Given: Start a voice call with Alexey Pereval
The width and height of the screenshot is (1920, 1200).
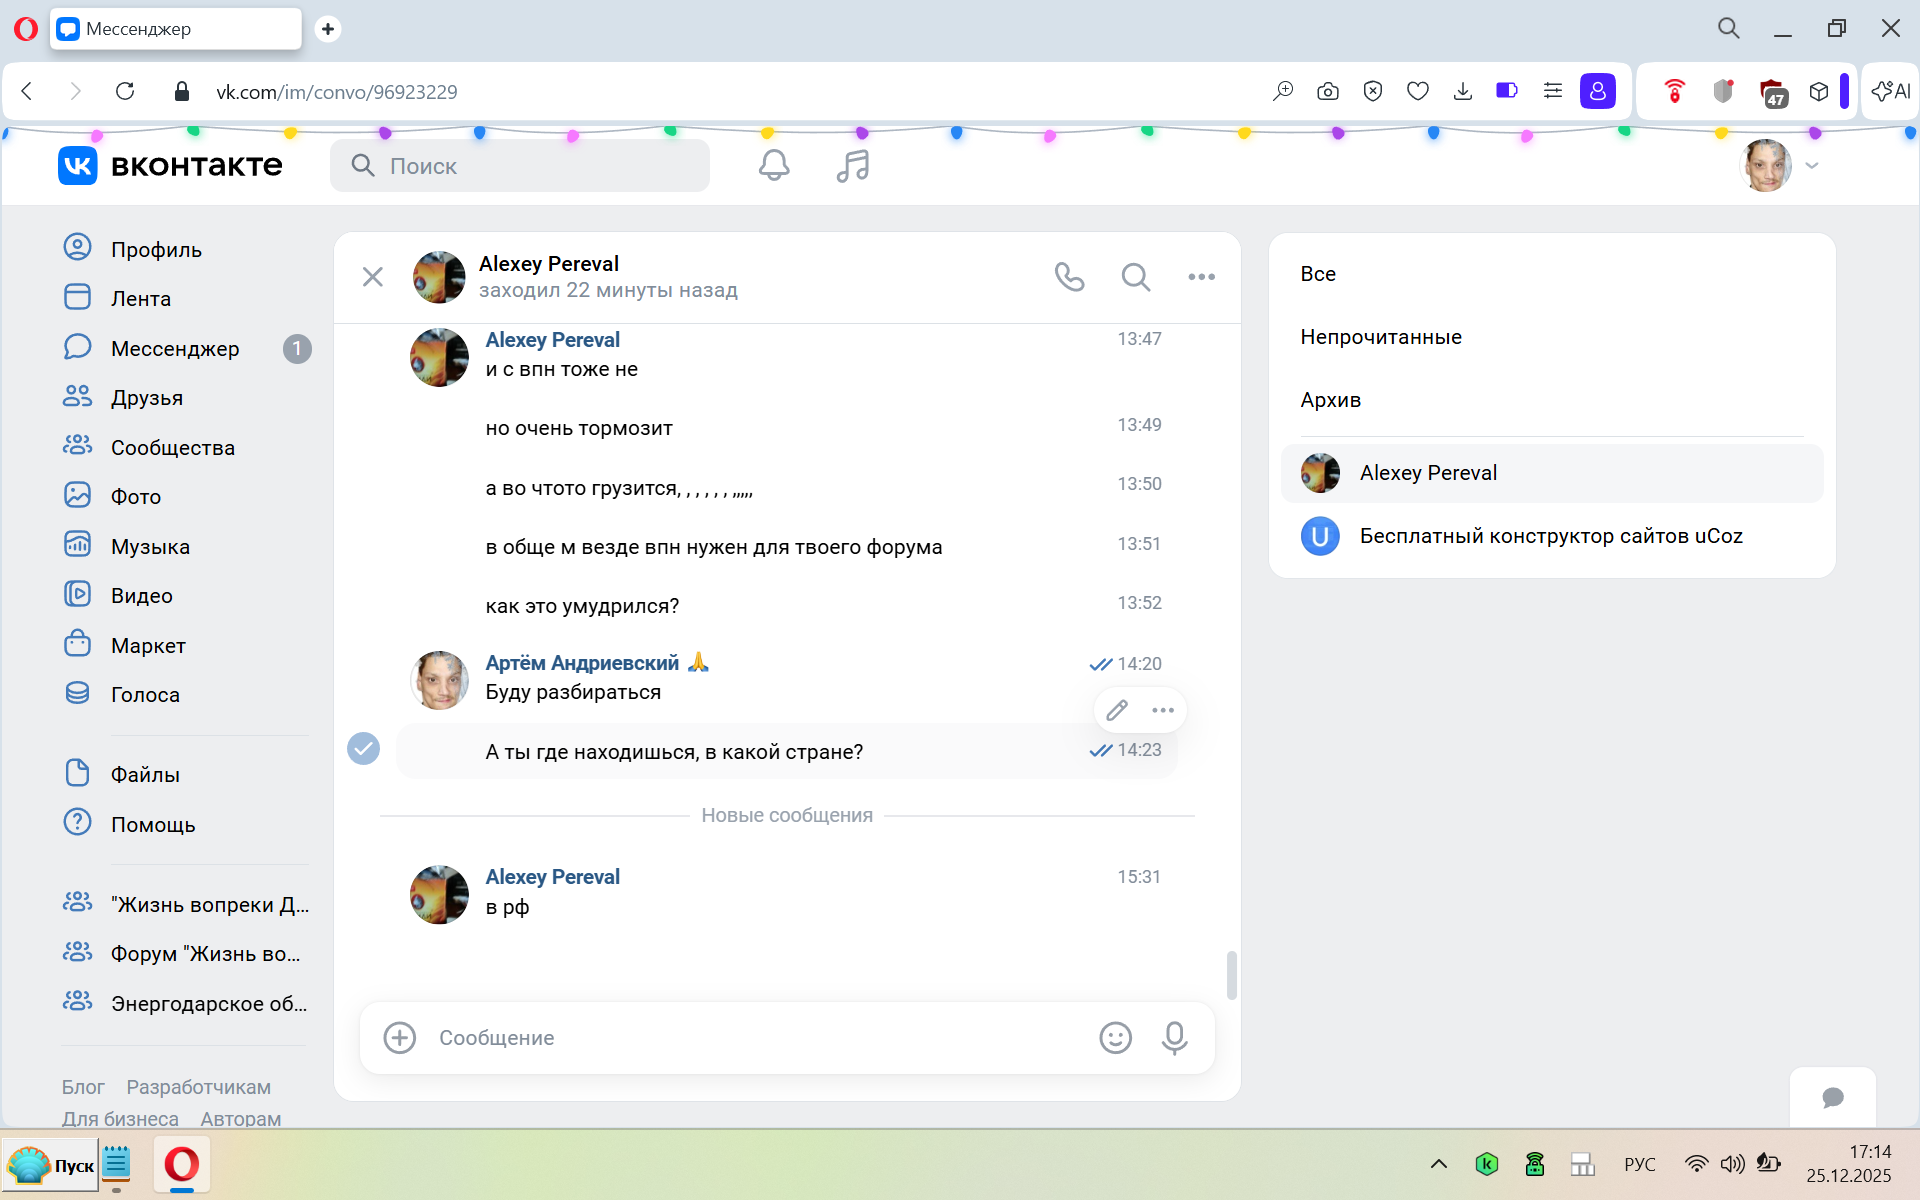Looking at the screenshot, I should [1069, 277].
